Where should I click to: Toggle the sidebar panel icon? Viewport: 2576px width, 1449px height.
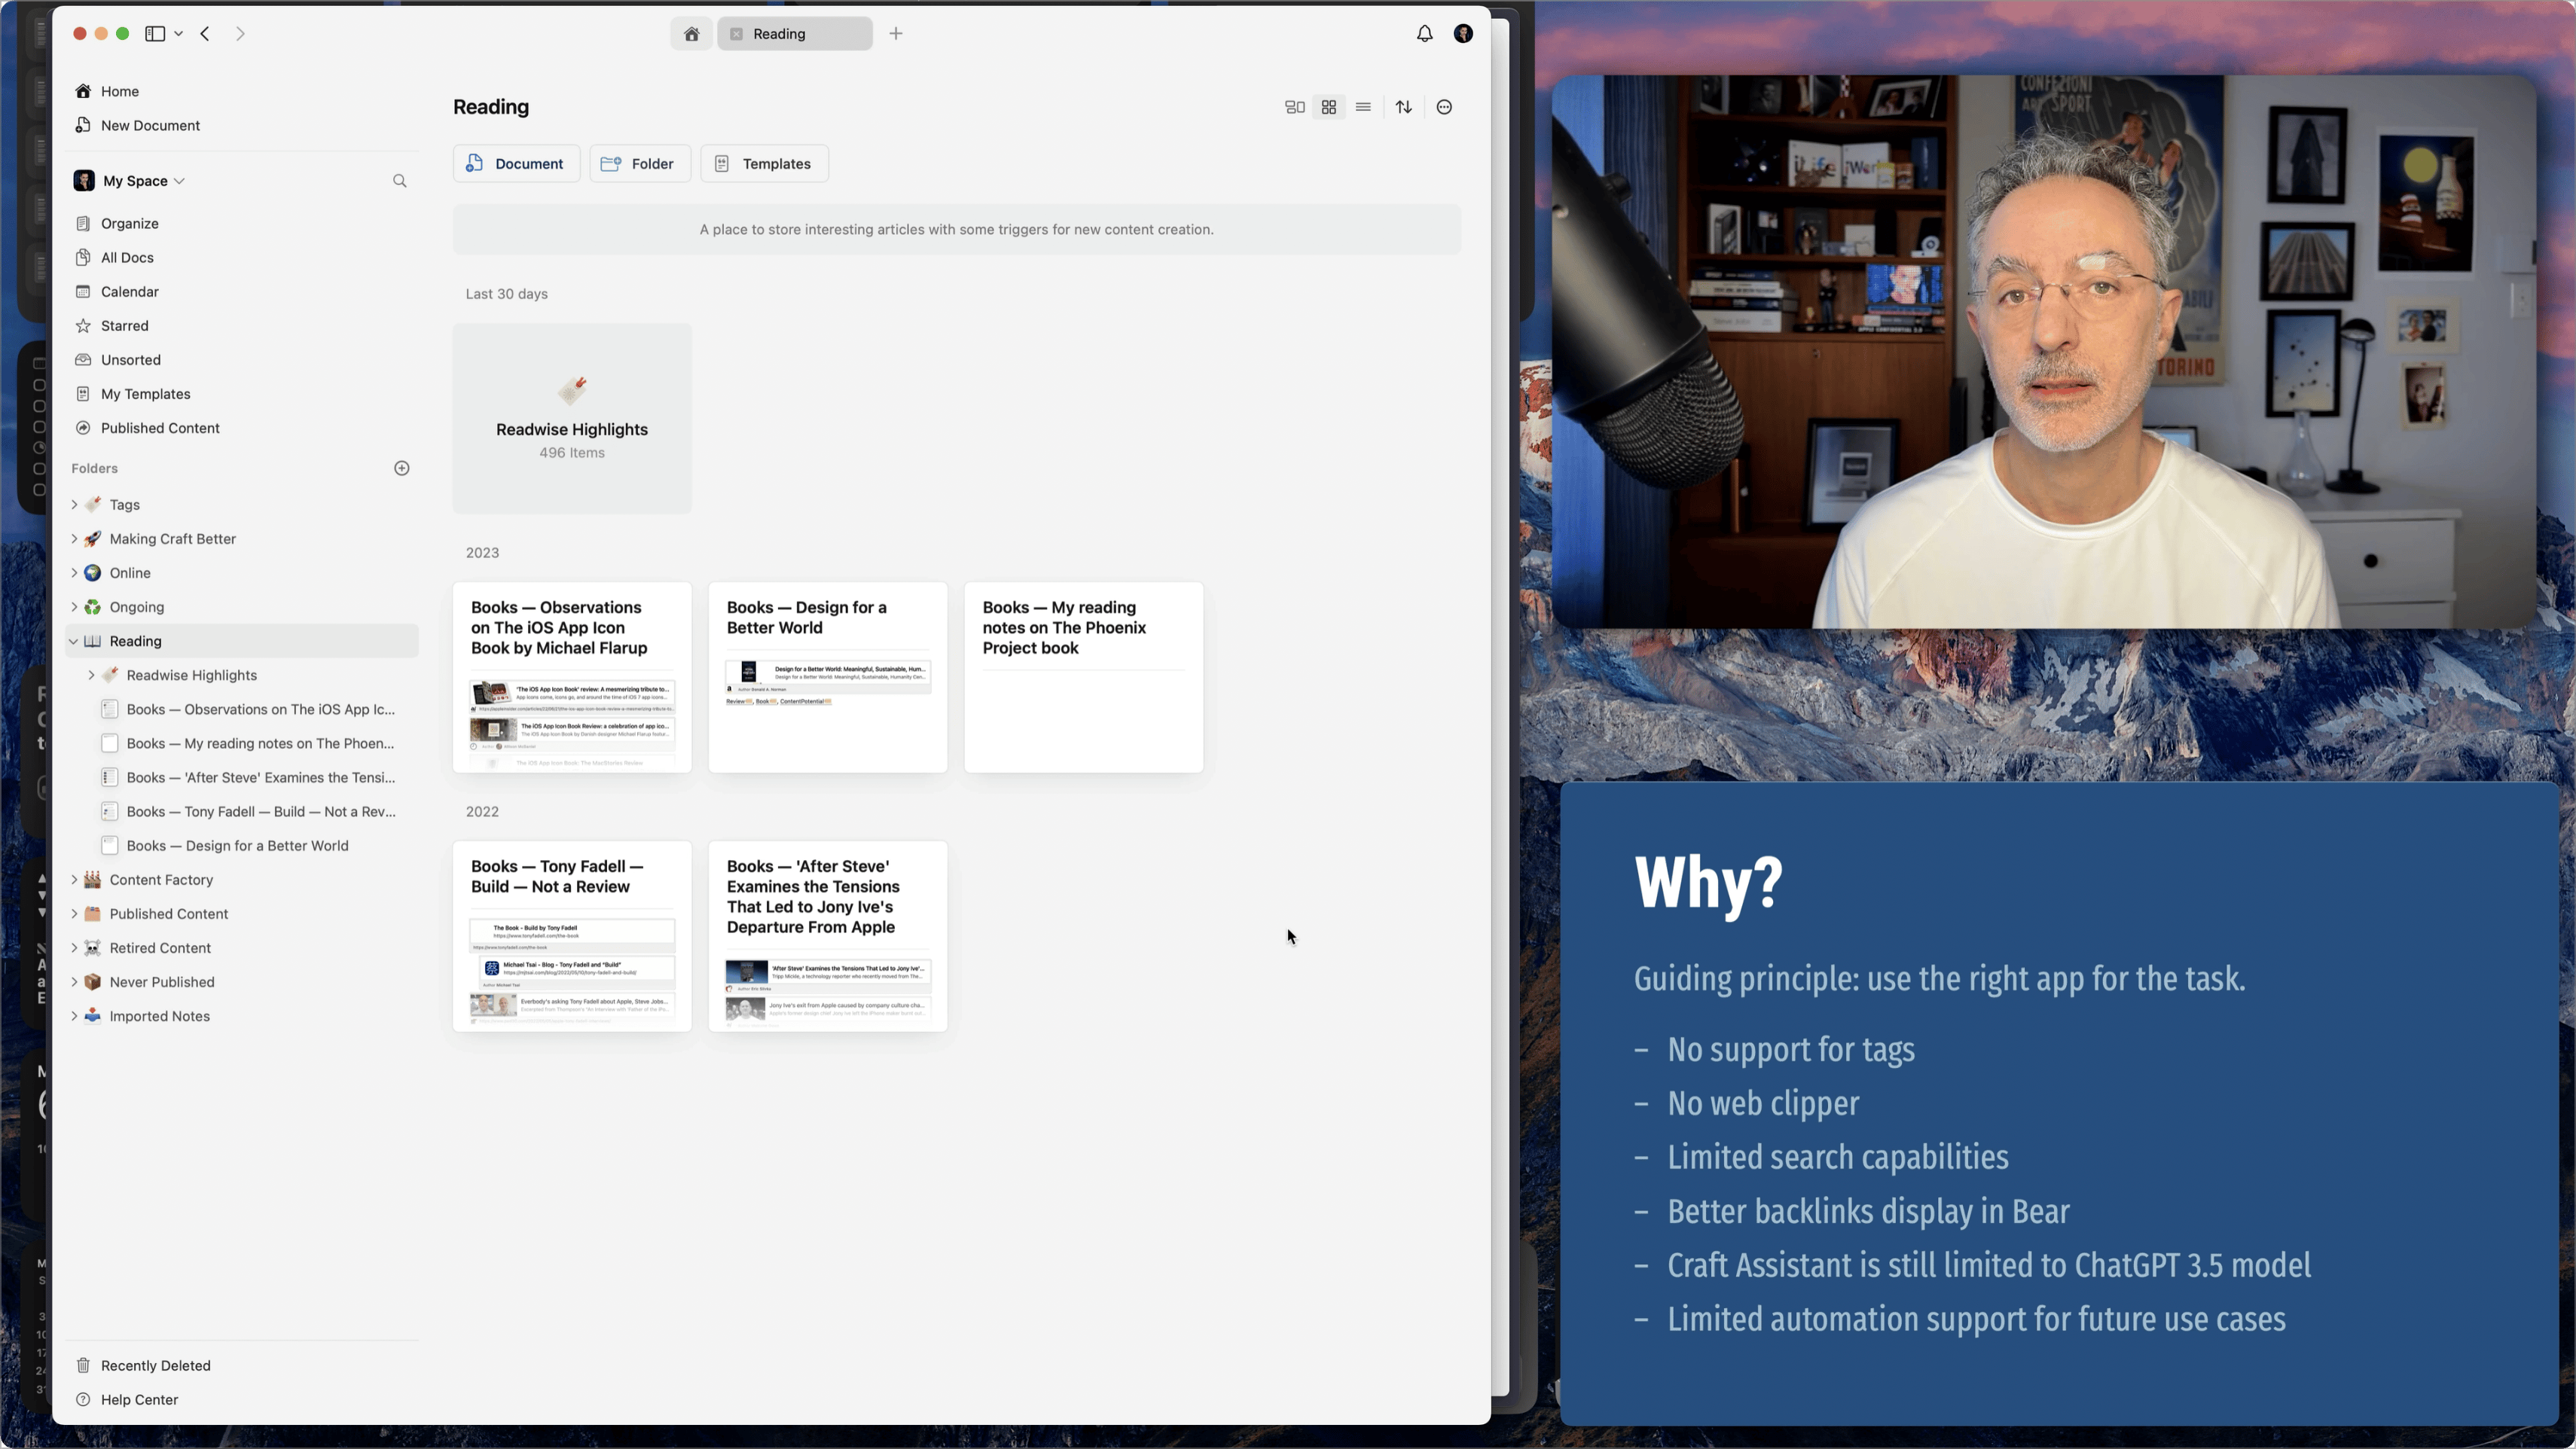pos(154,34)
